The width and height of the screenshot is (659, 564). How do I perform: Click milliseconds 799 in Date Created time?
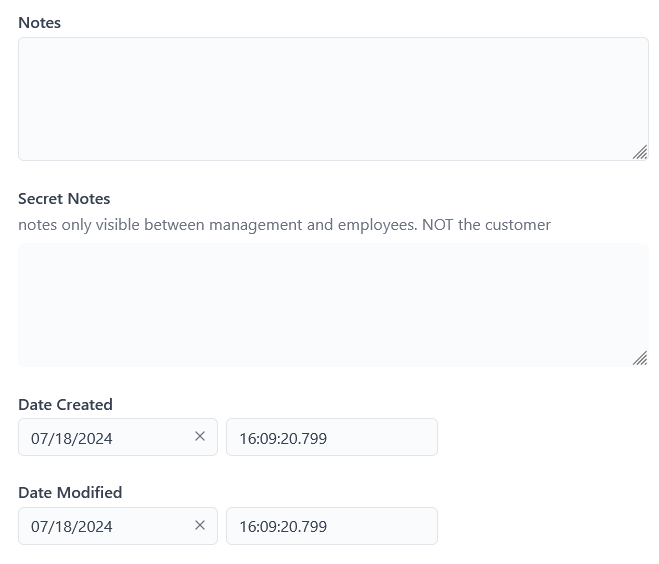pyautogui.click(x=314, y=438)
